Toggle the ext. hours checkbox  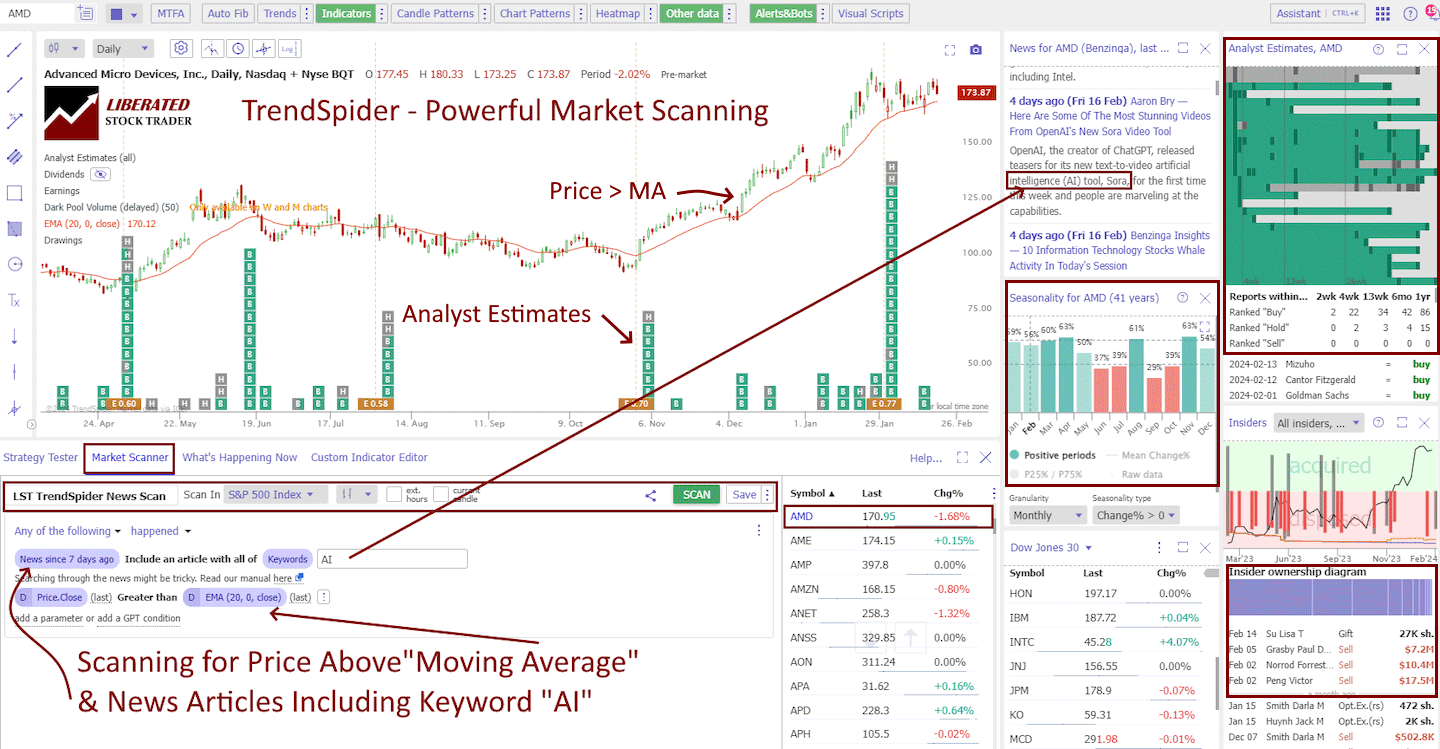(394, 494)
